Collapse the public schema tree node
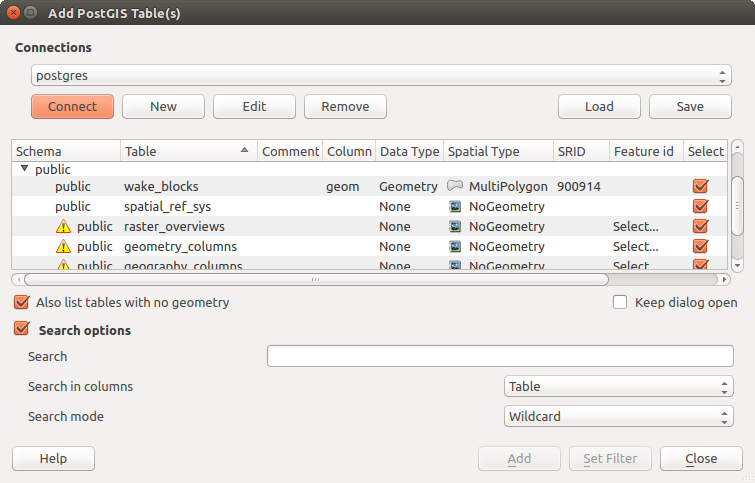This screenshot has width=755, height=483. coord(24,169)
